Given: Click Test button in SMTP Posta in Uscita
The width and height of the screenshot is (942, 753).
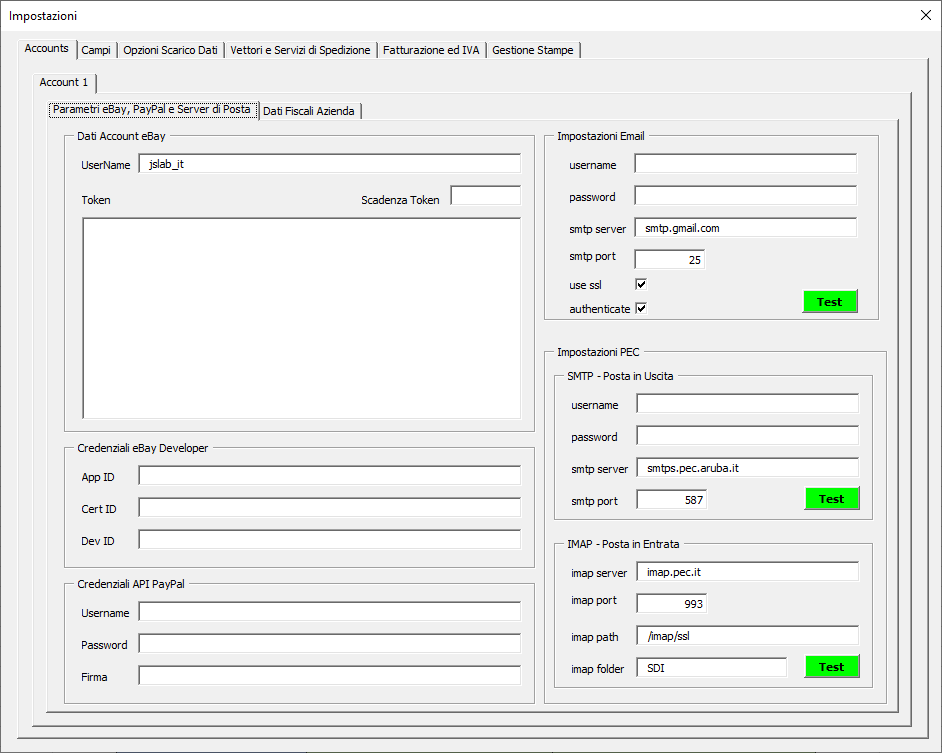Looking at the screenshot, I should pos(831,499).
